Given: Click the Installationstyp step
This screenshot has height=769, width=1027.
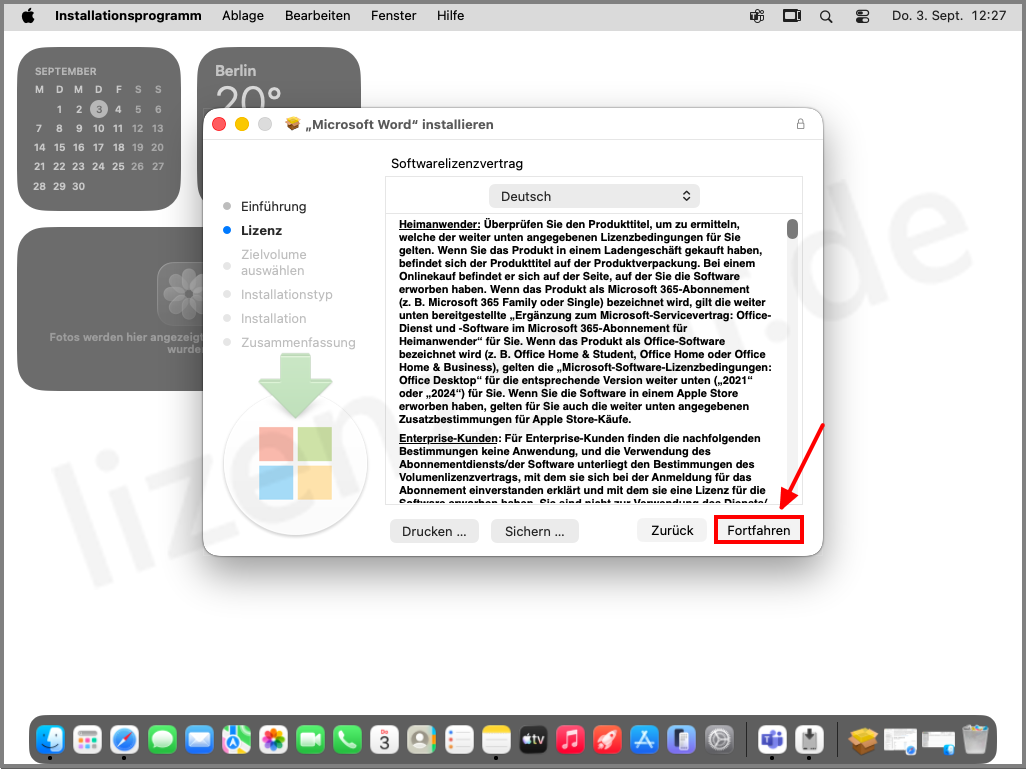Looking at the screenshot, I should 286,294.
